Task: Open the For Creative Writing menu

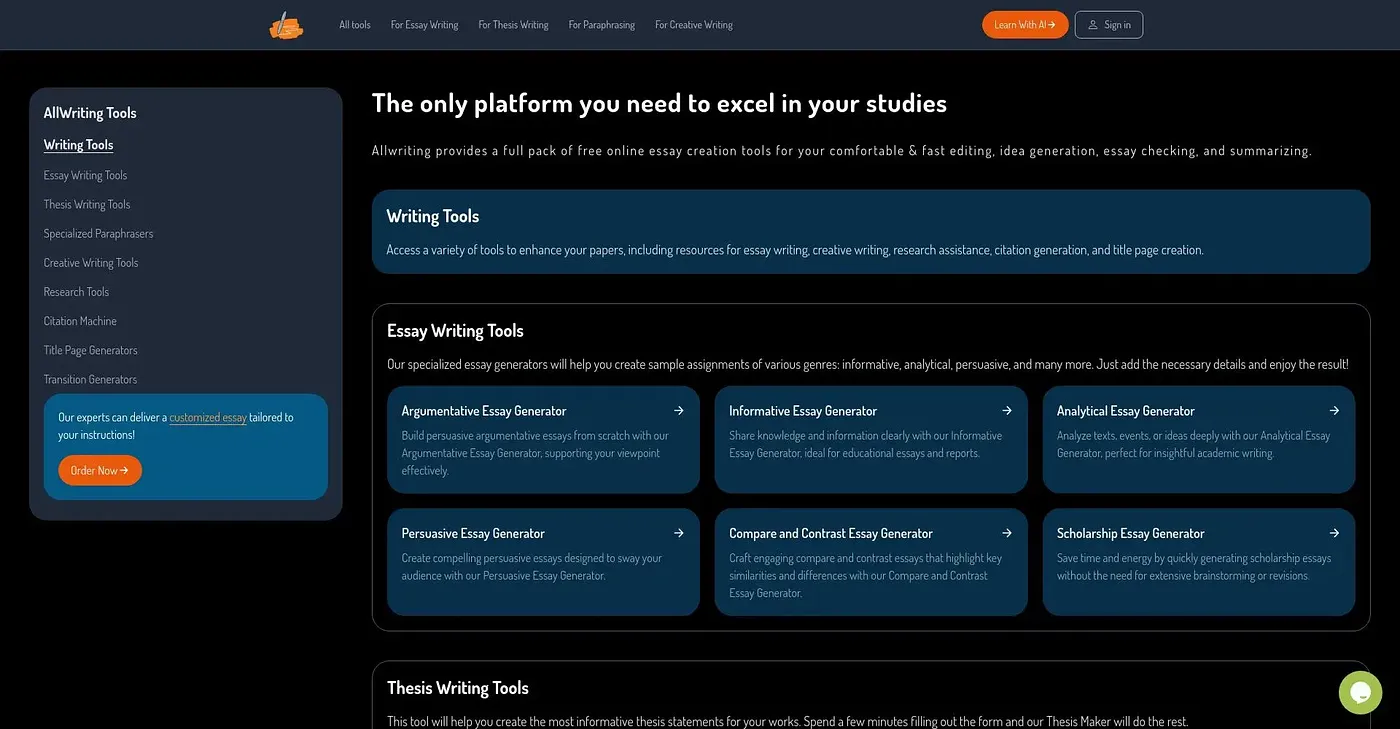Action: pos(694,25)
